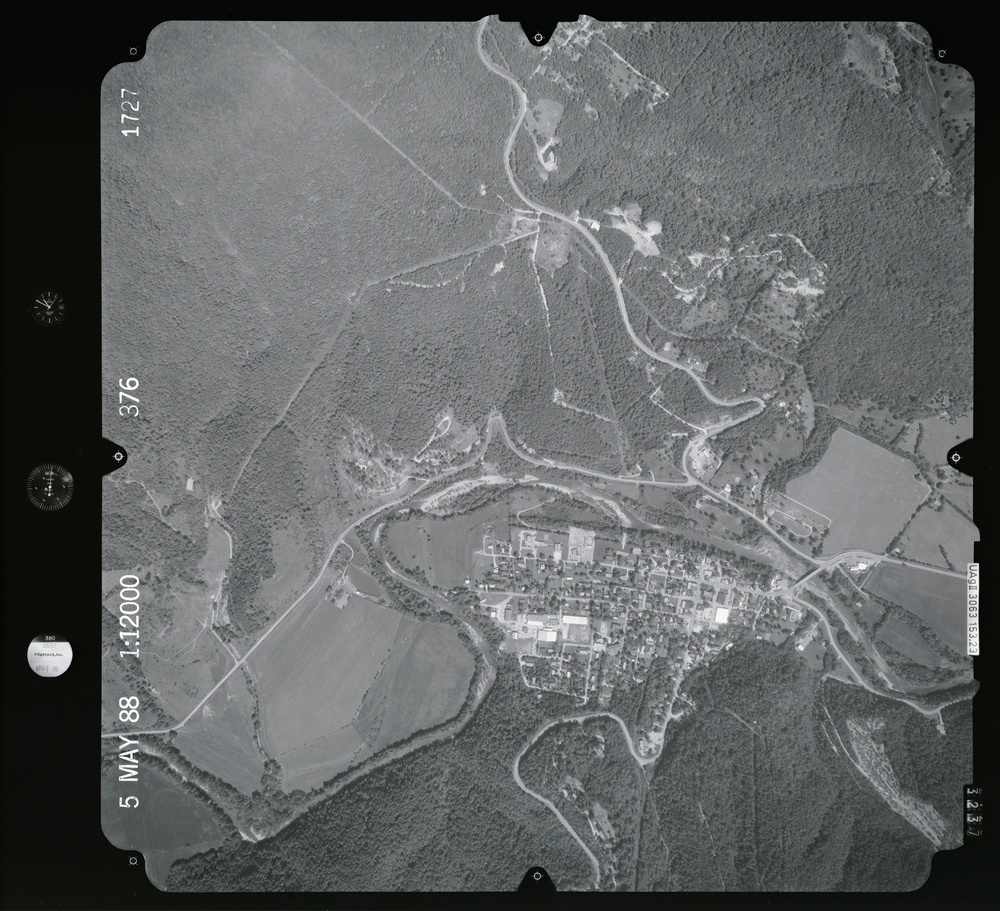Image resolution: width=1000 pixels, height=911 pixels.
Task: Click the top center fiducial mark
Action: [x=538, y=37]
